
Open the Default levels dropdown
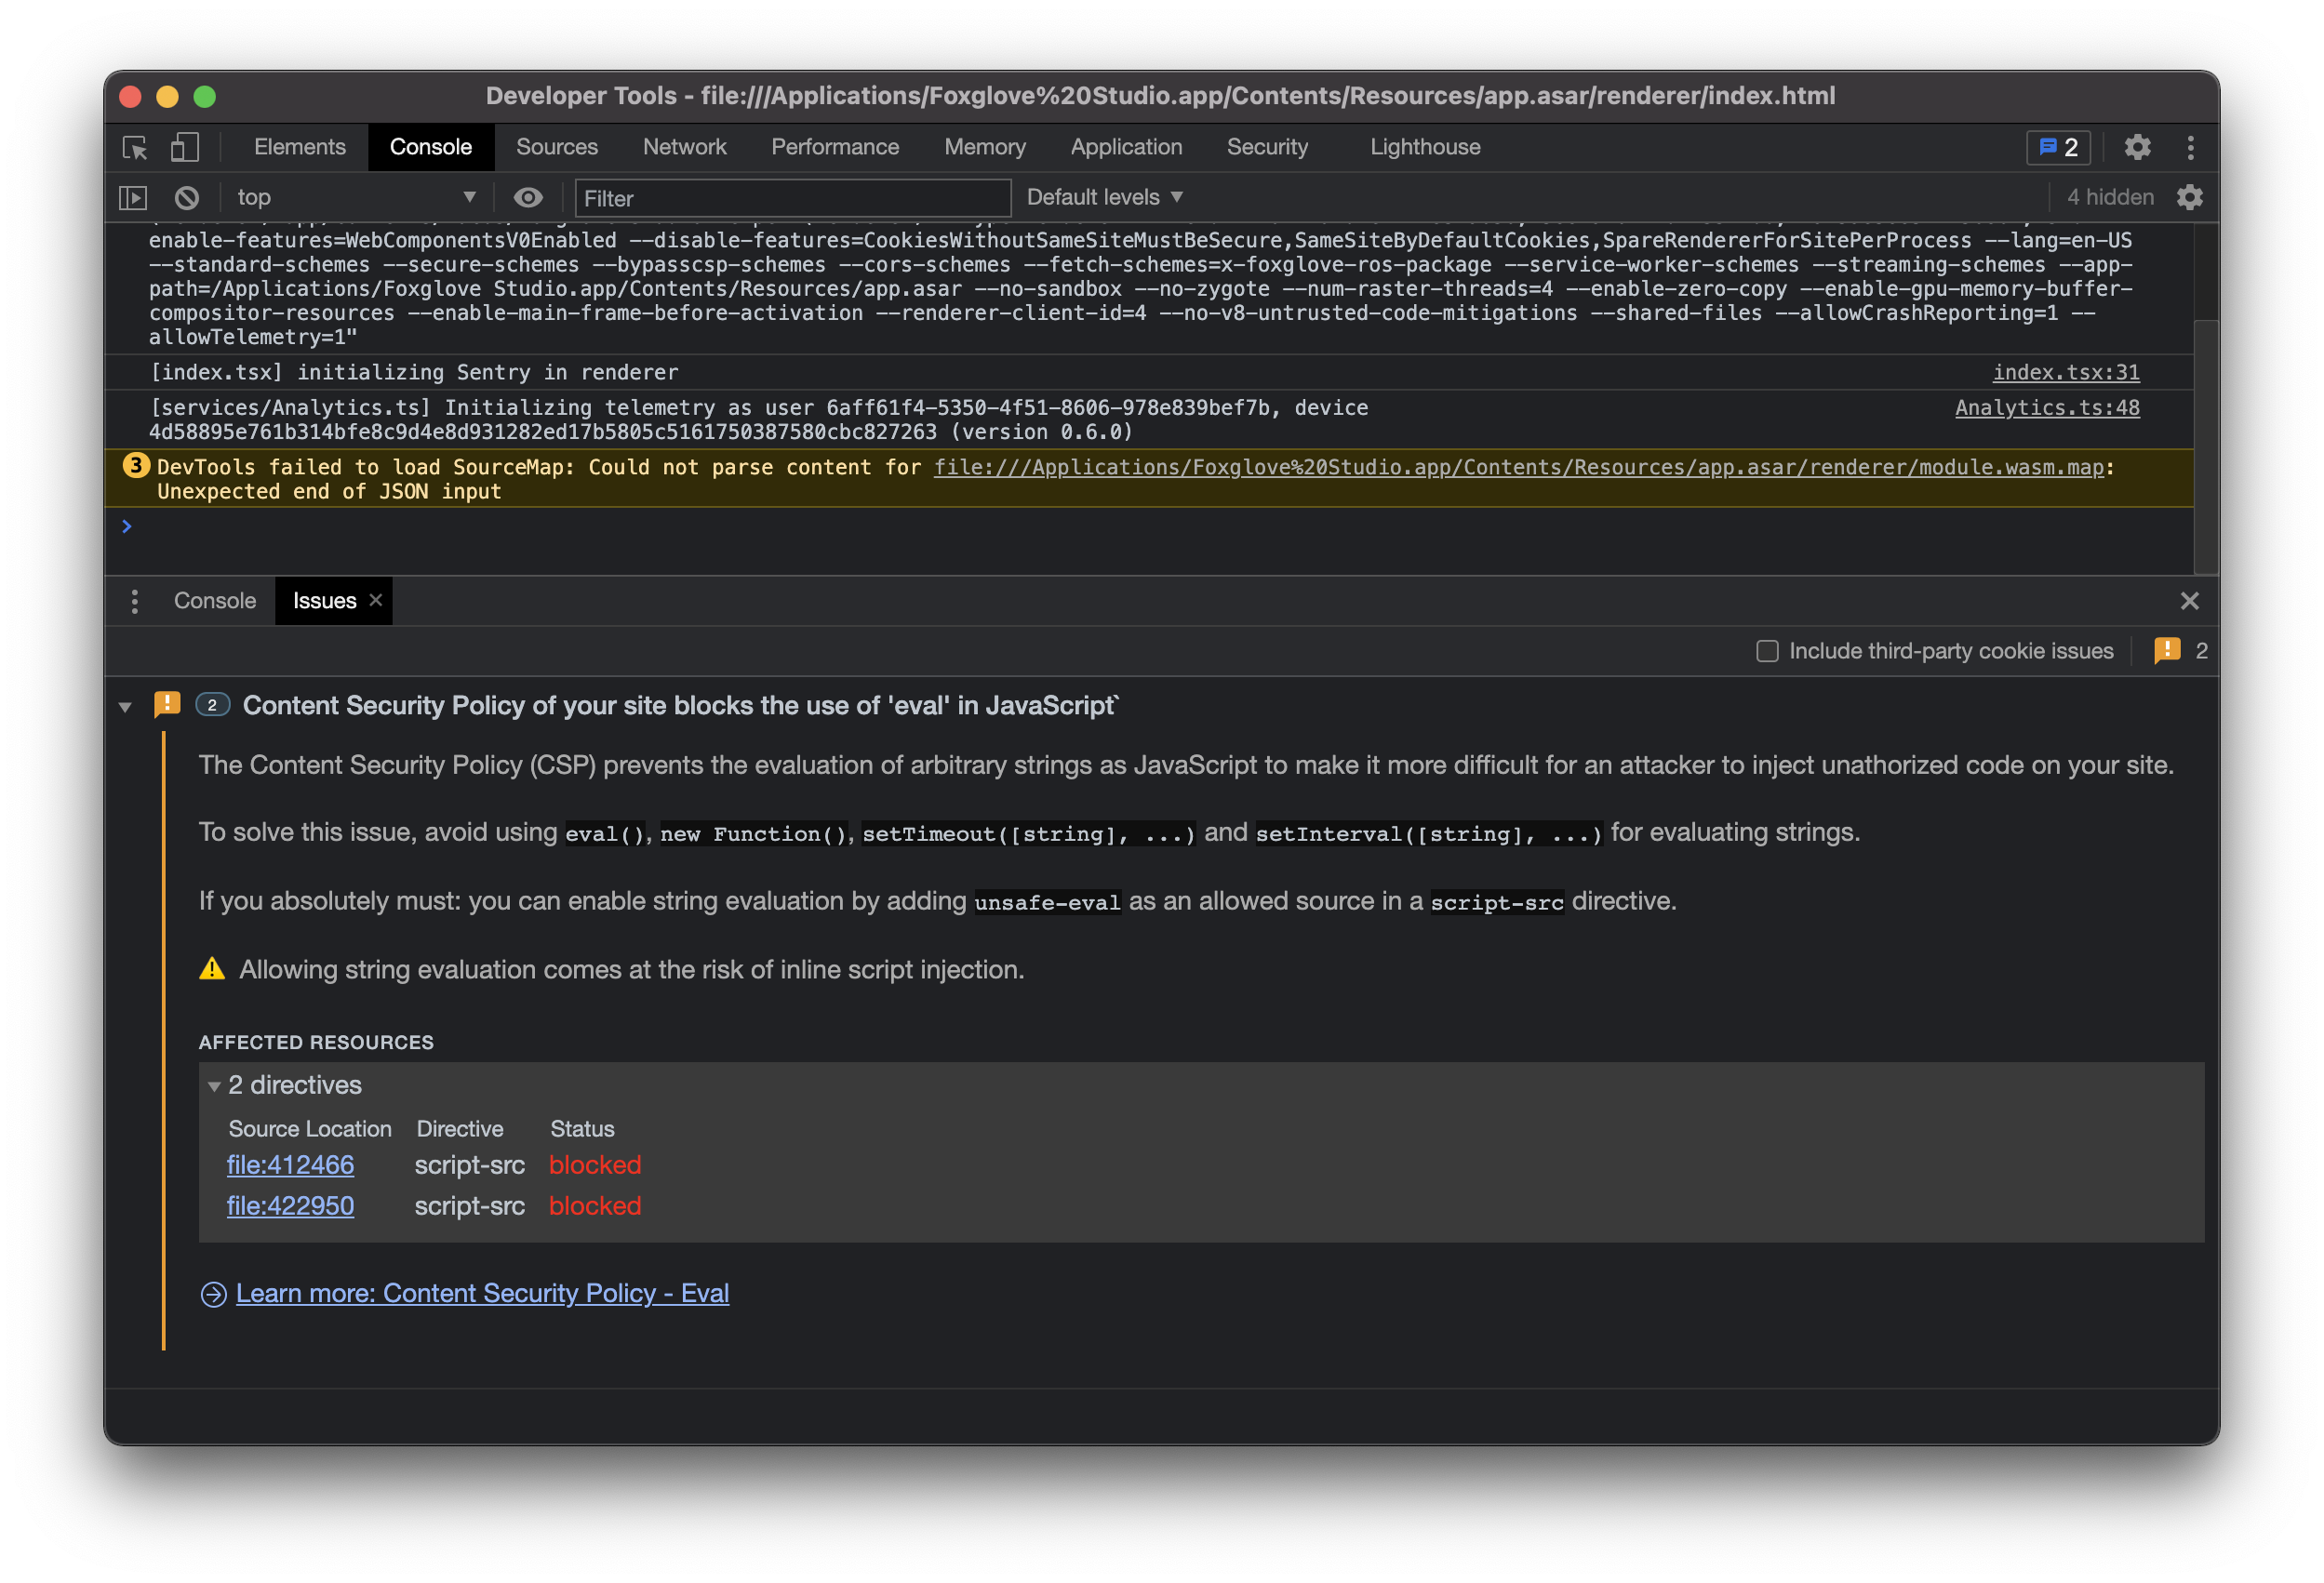(x=1104, y=197)
